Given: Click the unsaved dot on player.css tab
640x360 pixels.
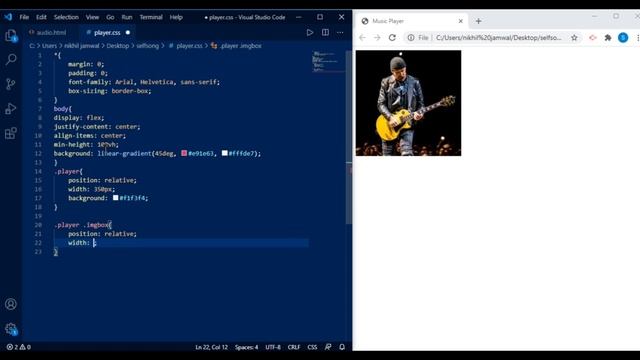Looking at the screenshot, I should click(x=128, y=32).
